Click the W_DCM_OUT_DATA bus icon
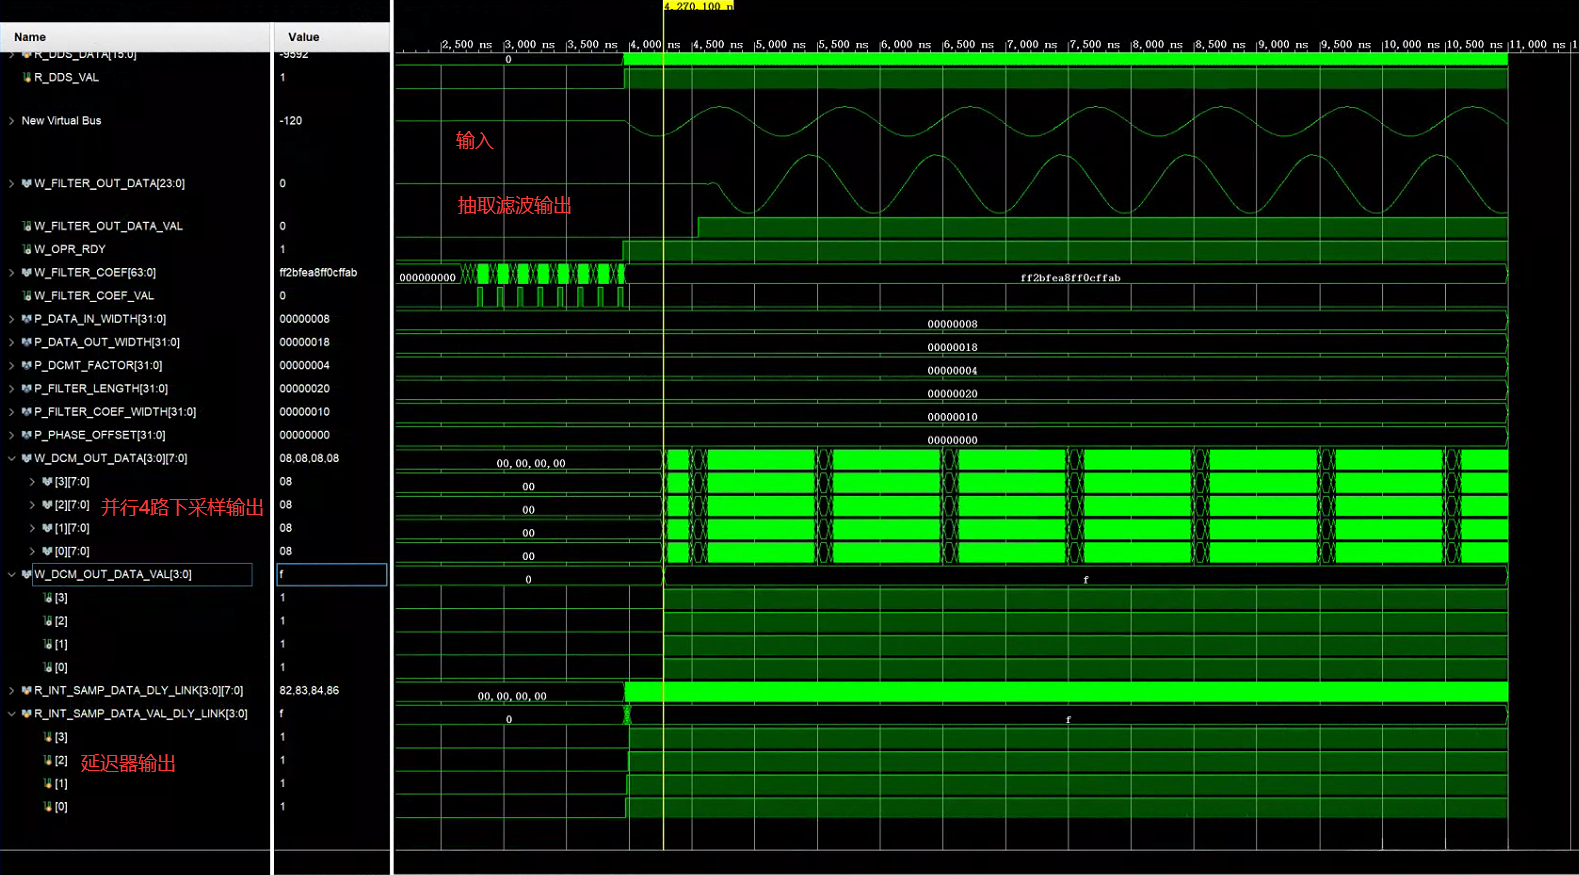 pyautogui.click(x=27, y=459)
